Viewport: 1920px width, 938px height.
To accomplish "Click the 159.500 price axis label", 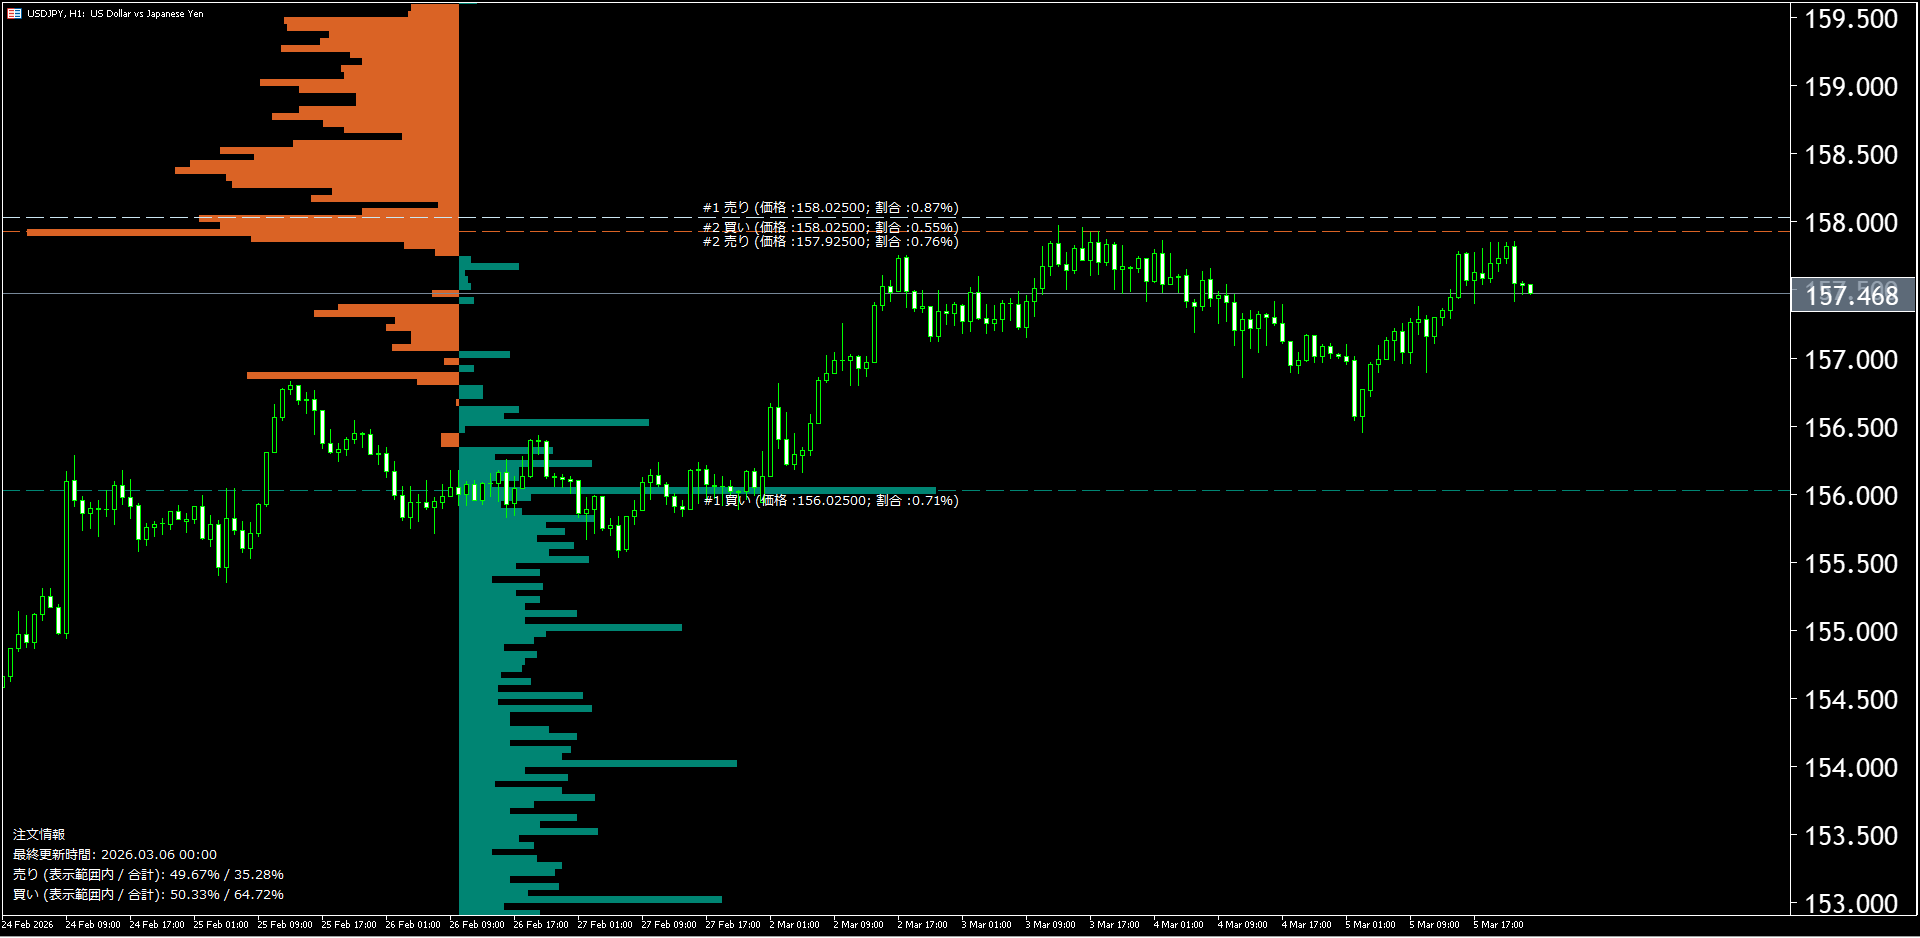I will (x=1851, y=19).
